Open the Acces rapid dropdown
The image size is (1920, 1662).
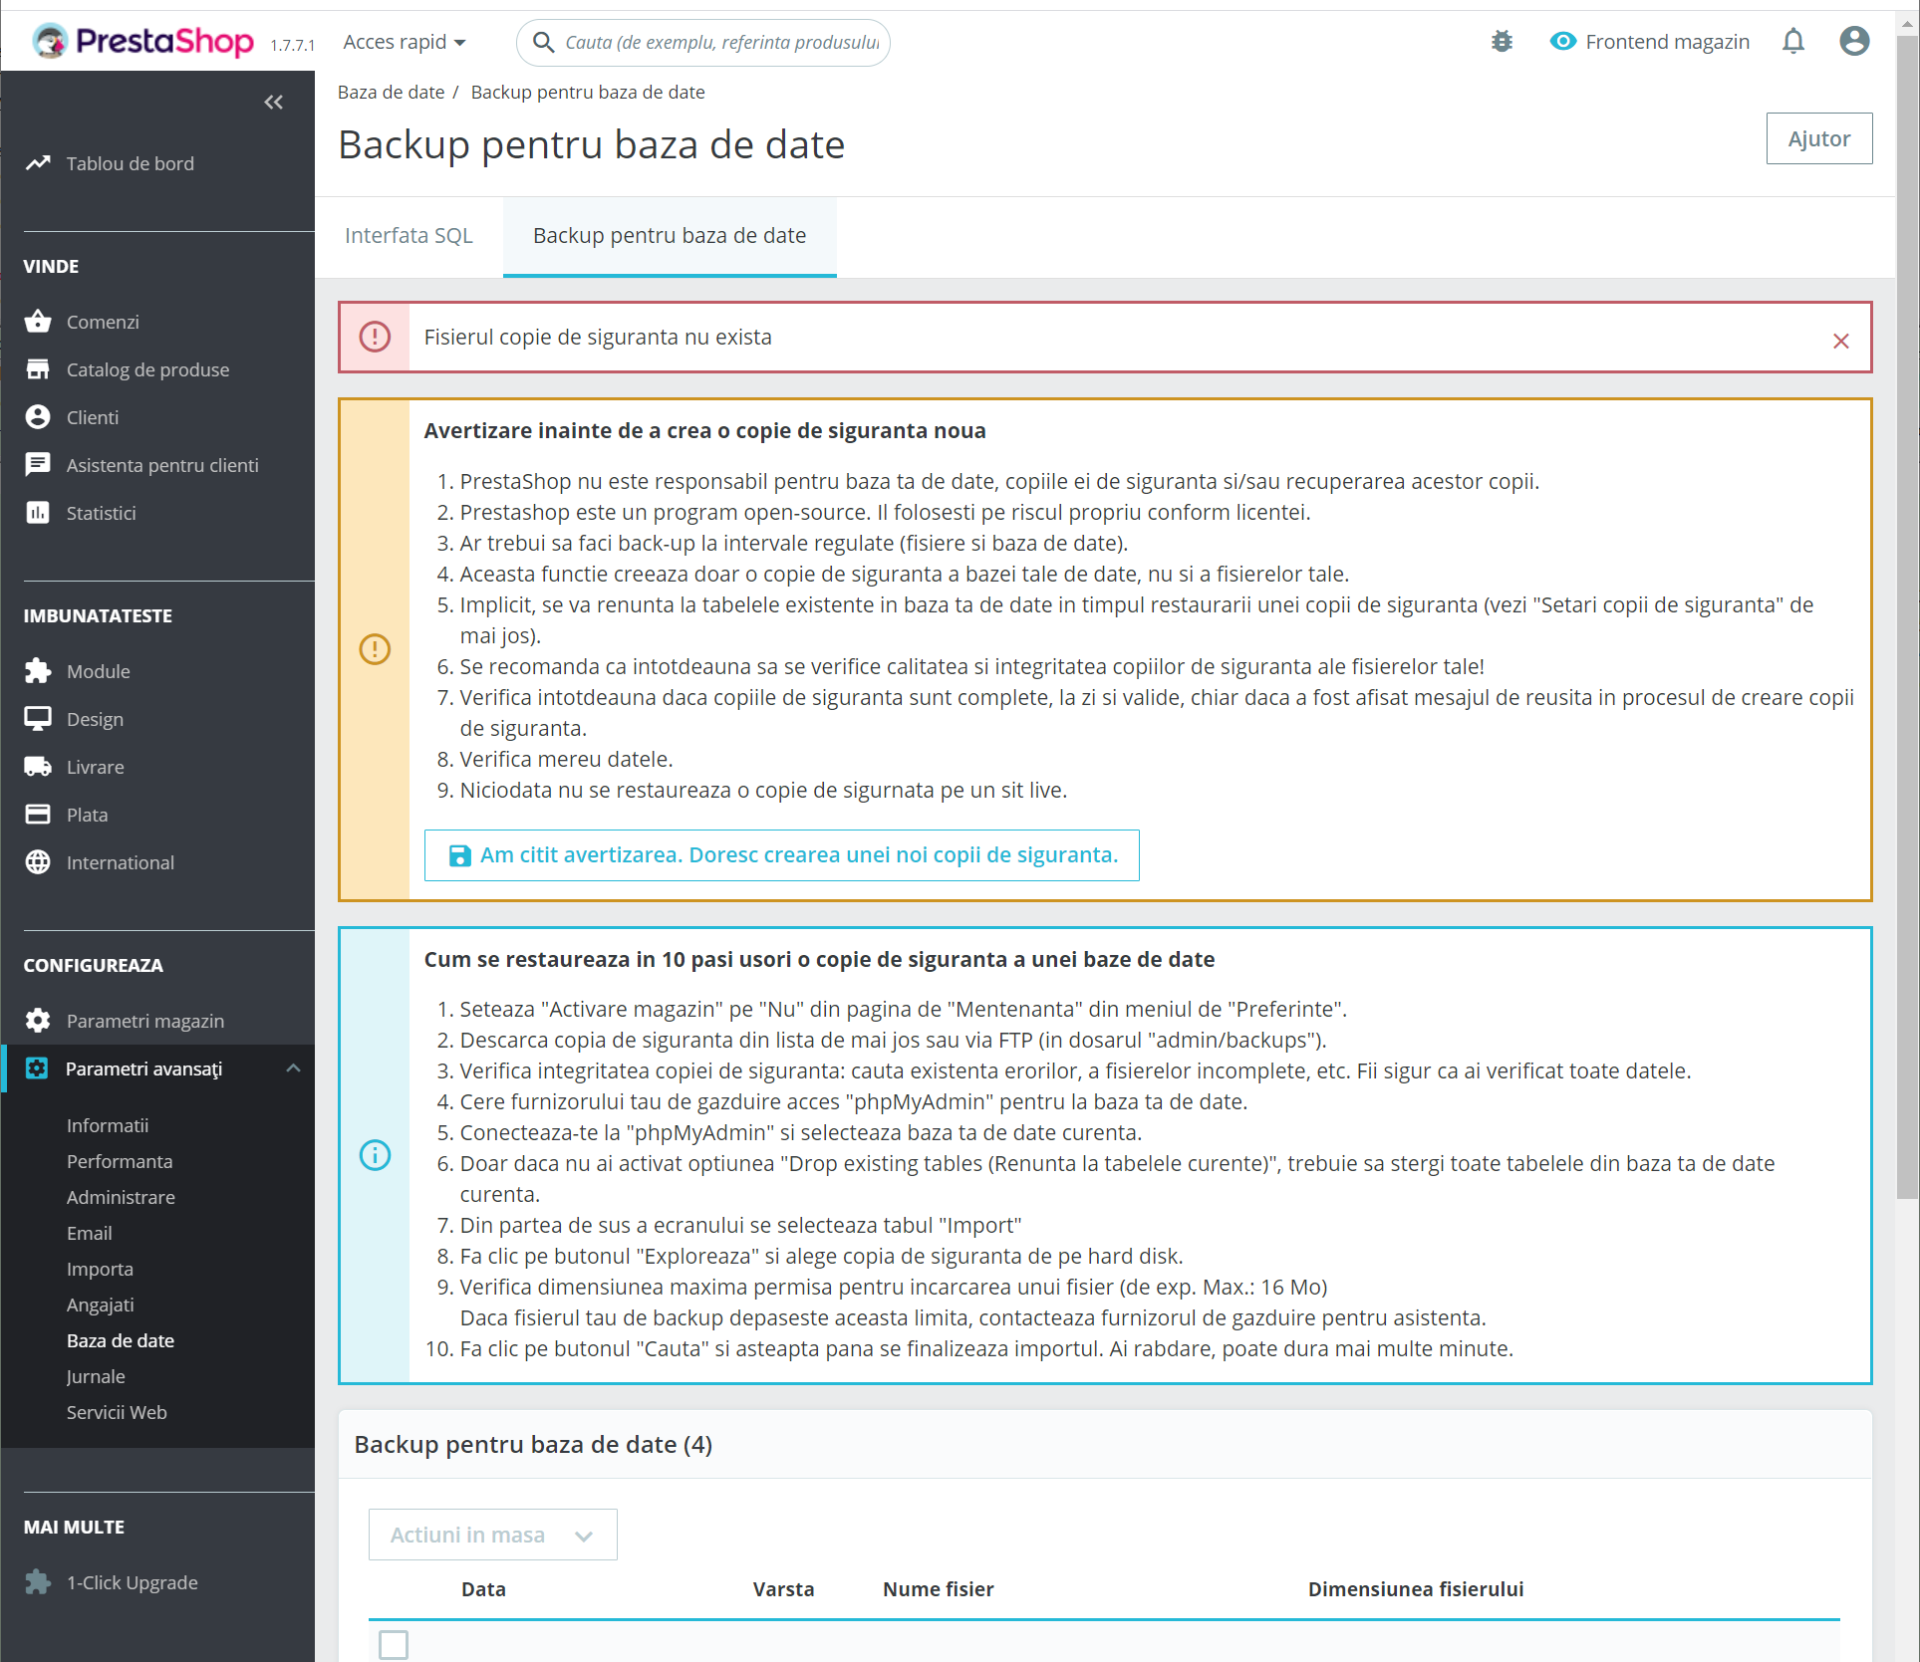click(404, 42)
